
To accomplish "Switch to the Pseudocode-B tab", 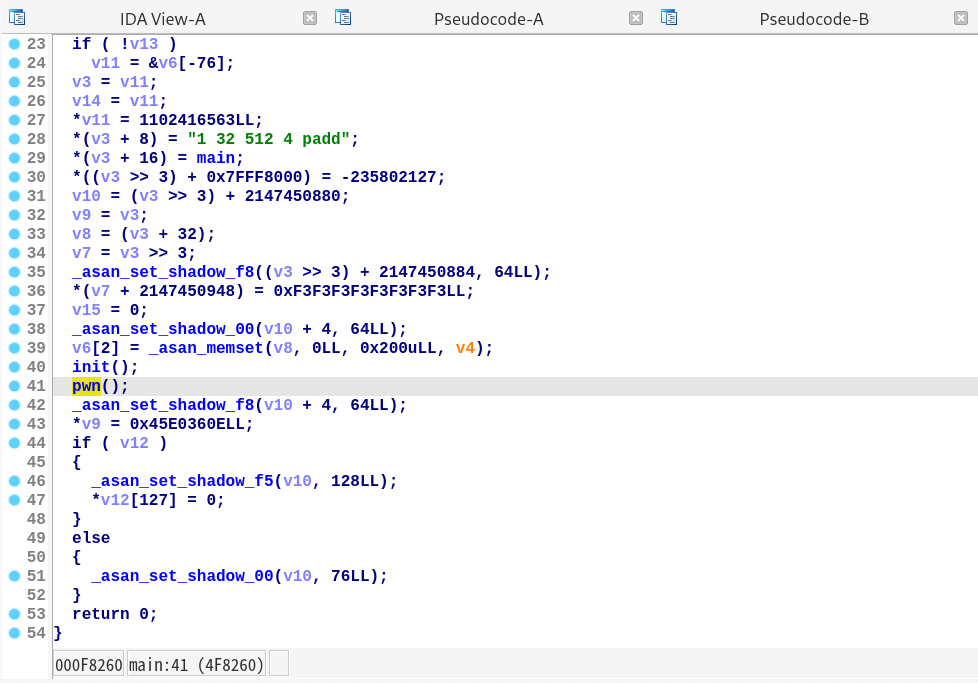I will [x=814, y=19].
